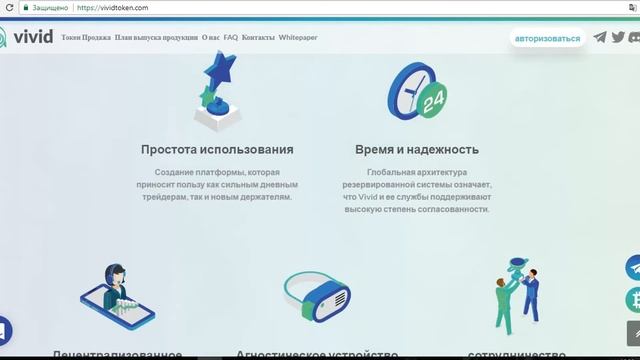Click the Время и надежность heading

417,149
